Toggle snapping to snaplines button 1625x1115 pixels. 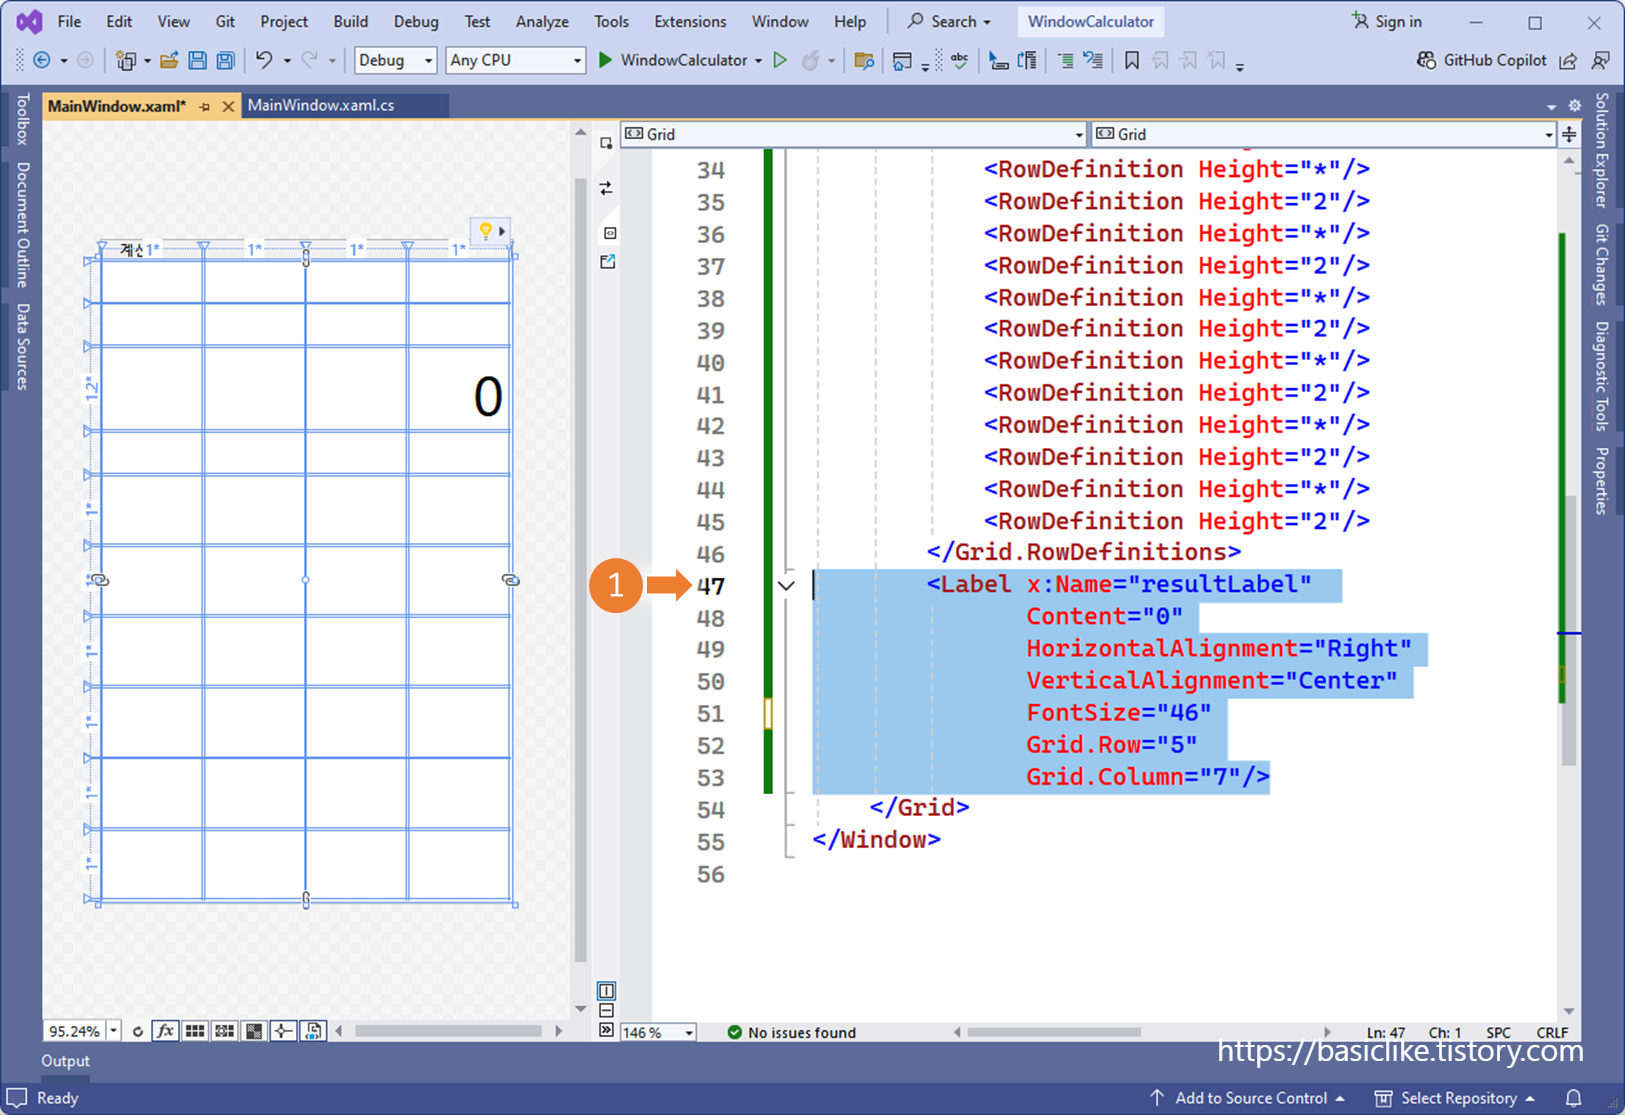tap(284, 1031)
